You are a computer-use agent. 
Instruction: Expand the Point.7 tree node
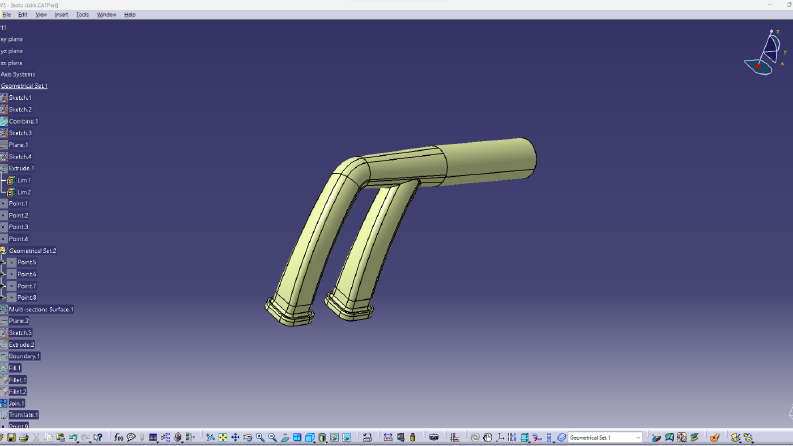click(x=2, y=286)
